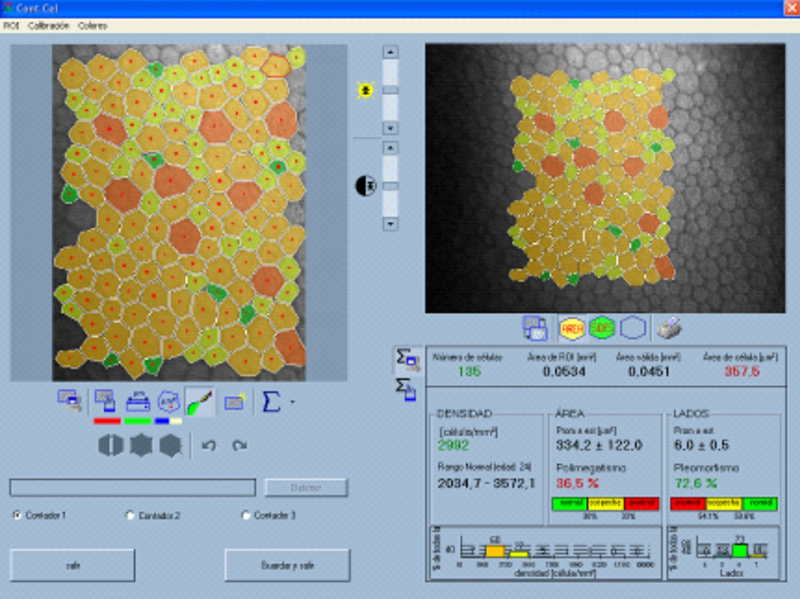Click contrast scrollbar down arrow

pyautogui.click(x=390, y=224)
